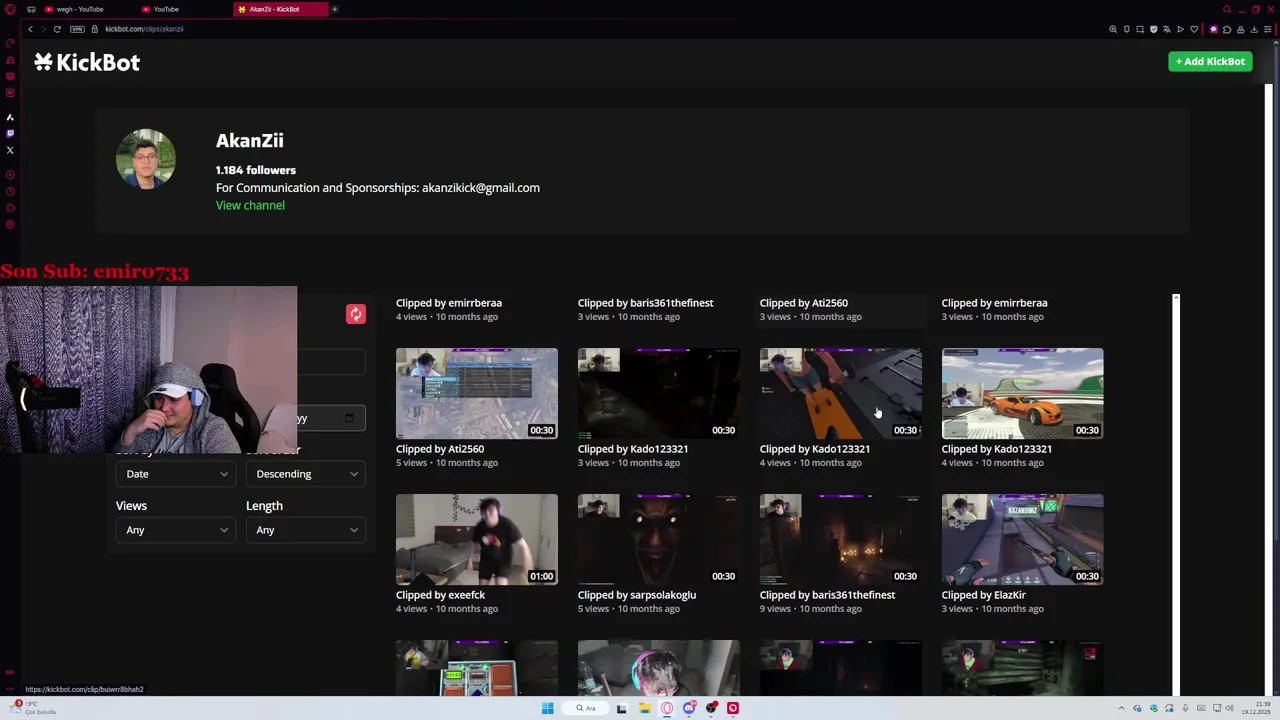Open the Date sort dropdown
The height and width of the screenshot is (720, 1280).
(x=175, y=474)
